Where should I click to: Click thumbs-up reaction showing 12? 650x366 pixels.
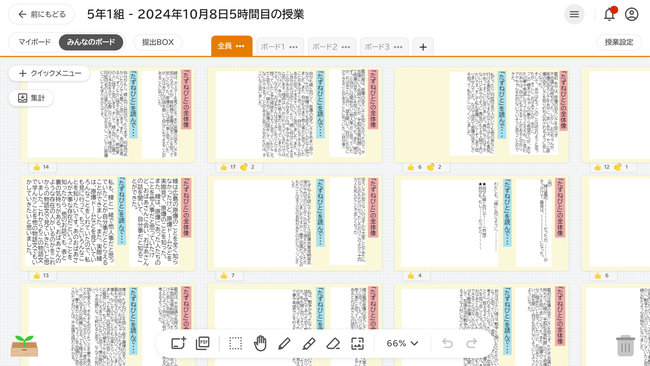(x=601, y=167)
